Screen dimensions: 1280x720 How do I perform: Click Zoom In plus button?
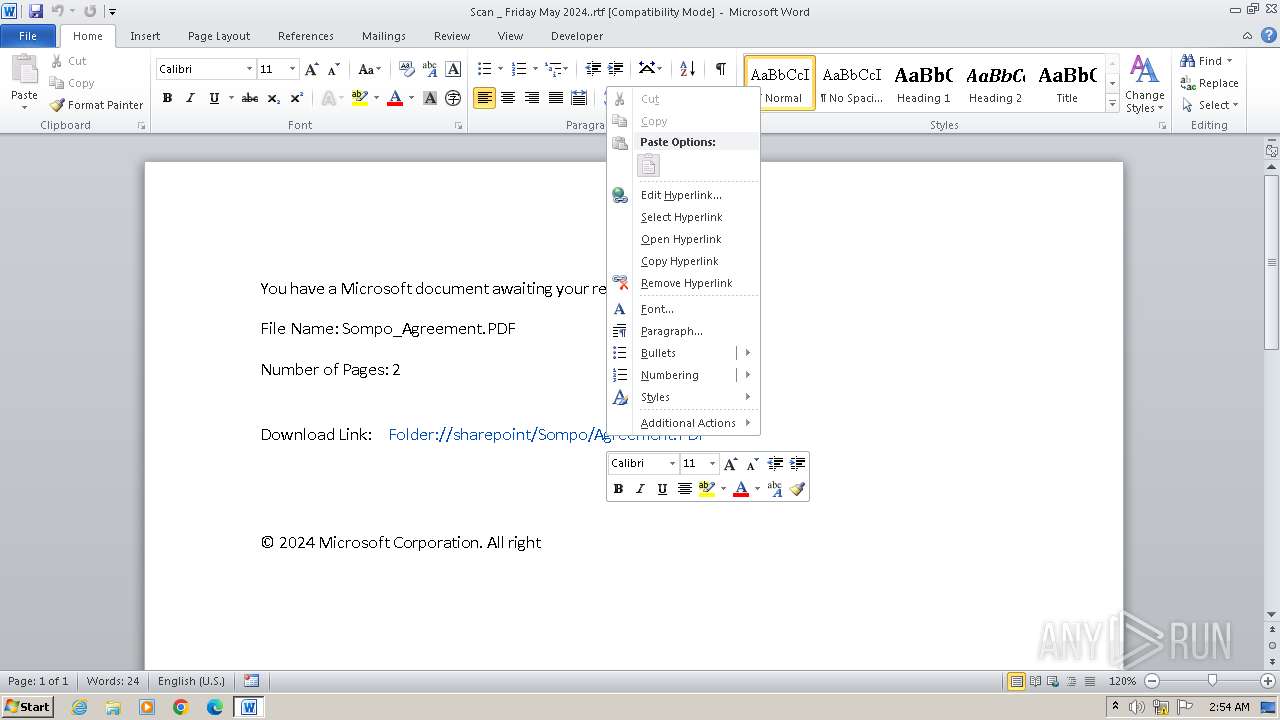[1267, 681]
